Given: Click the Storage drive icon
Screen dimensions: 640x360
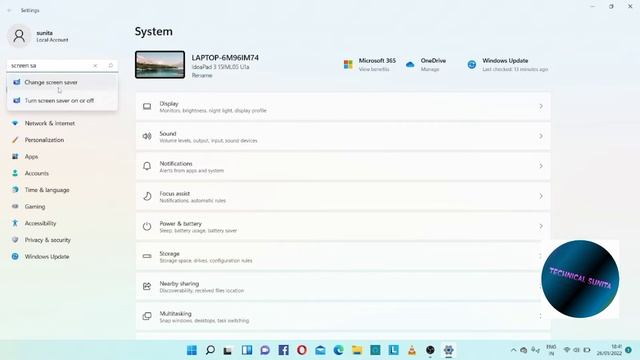Looking at the screenshot, I should (147, 256).
